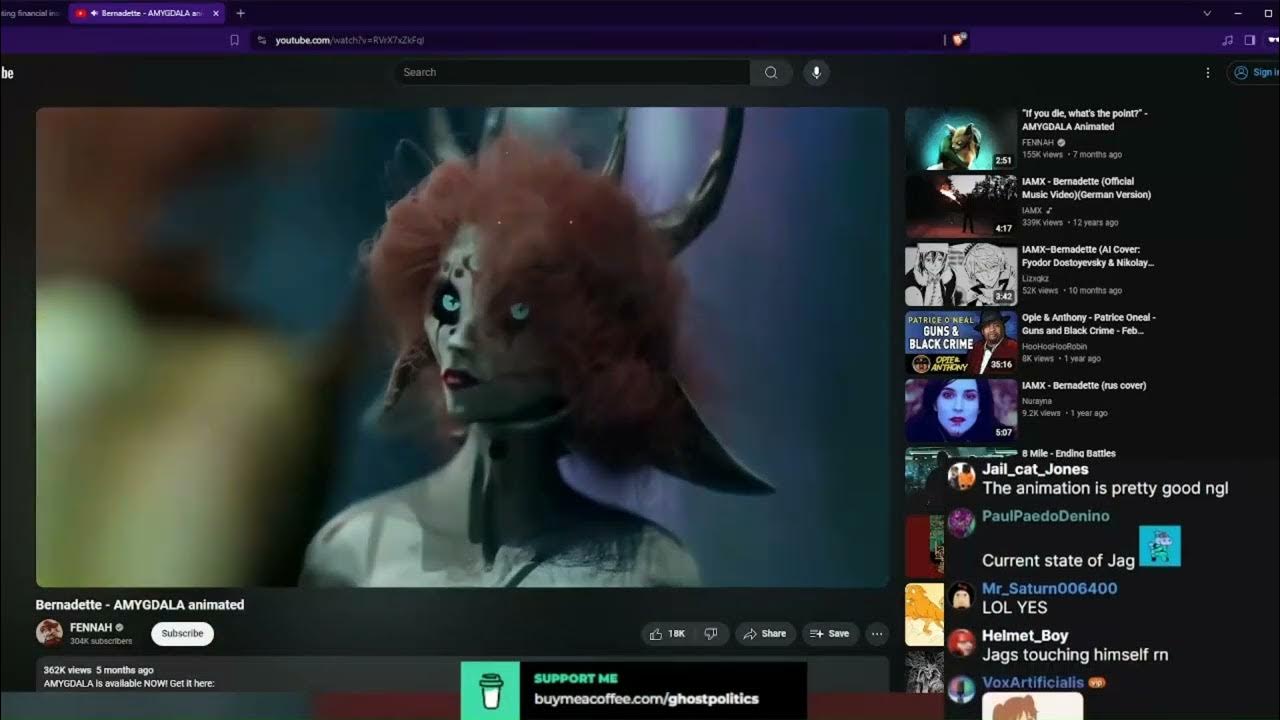
Task: Open YouTube settings three-dot menu
Action: 1208,72
